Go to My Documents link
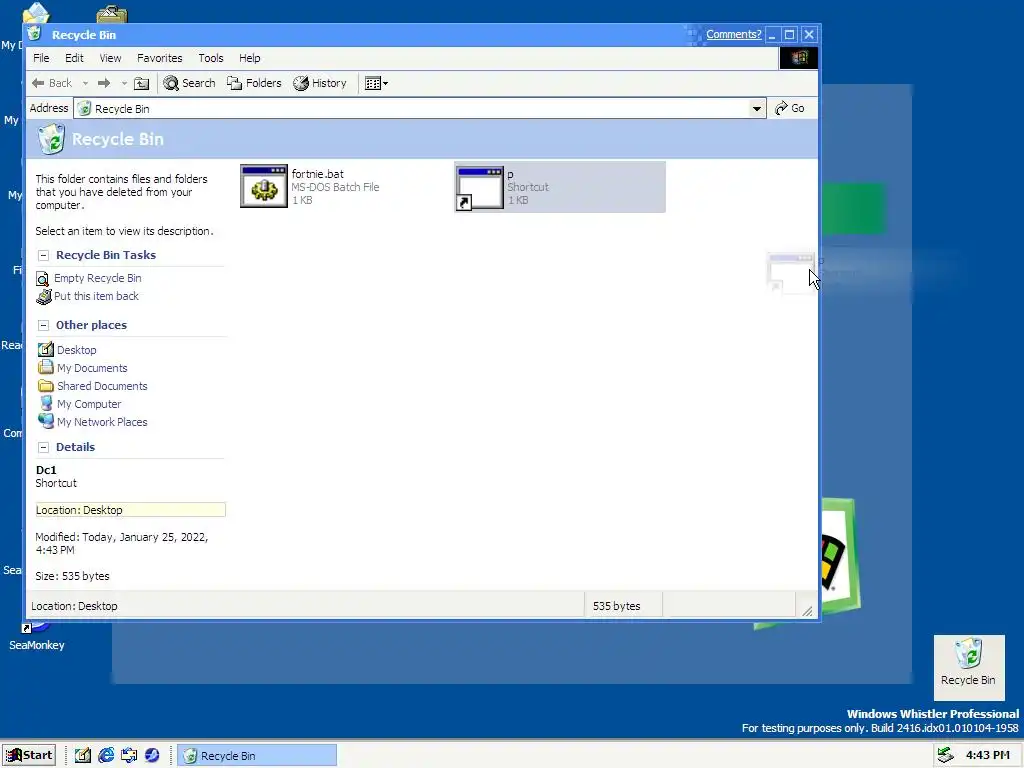This screenshot has width=1024, height=768. point(92,368)
